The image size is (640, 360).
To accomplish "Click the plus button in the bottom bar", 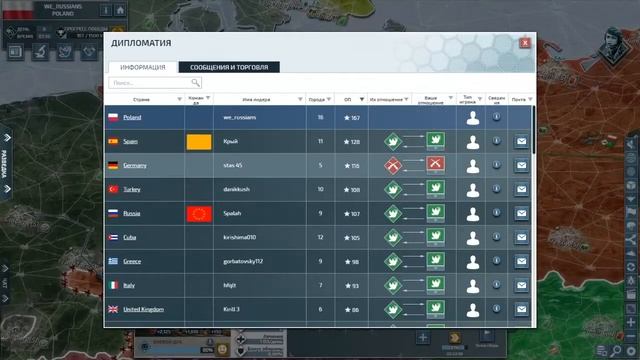I will point(423,338).
